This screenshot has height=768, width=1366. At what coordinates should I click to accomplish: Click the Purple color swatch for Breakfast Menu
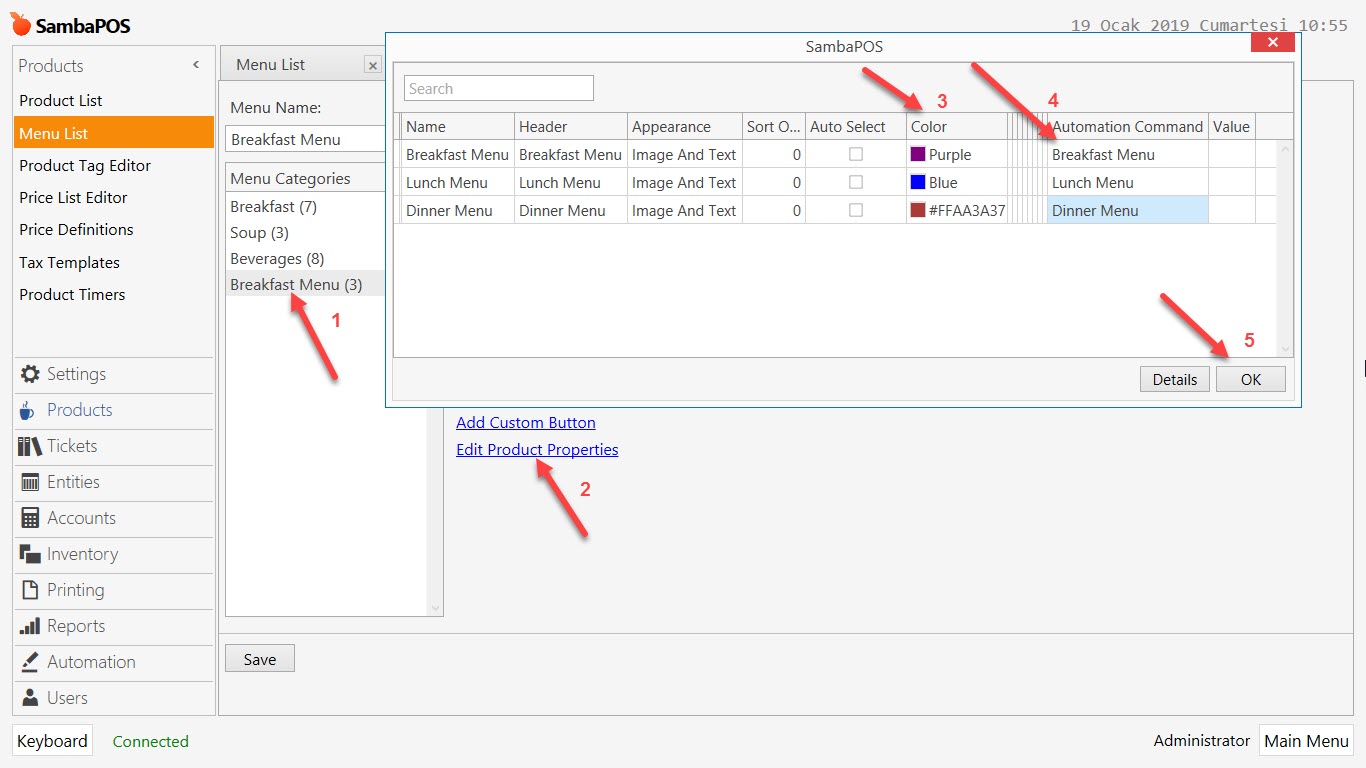pyautogui.click(x=915, y=154)
